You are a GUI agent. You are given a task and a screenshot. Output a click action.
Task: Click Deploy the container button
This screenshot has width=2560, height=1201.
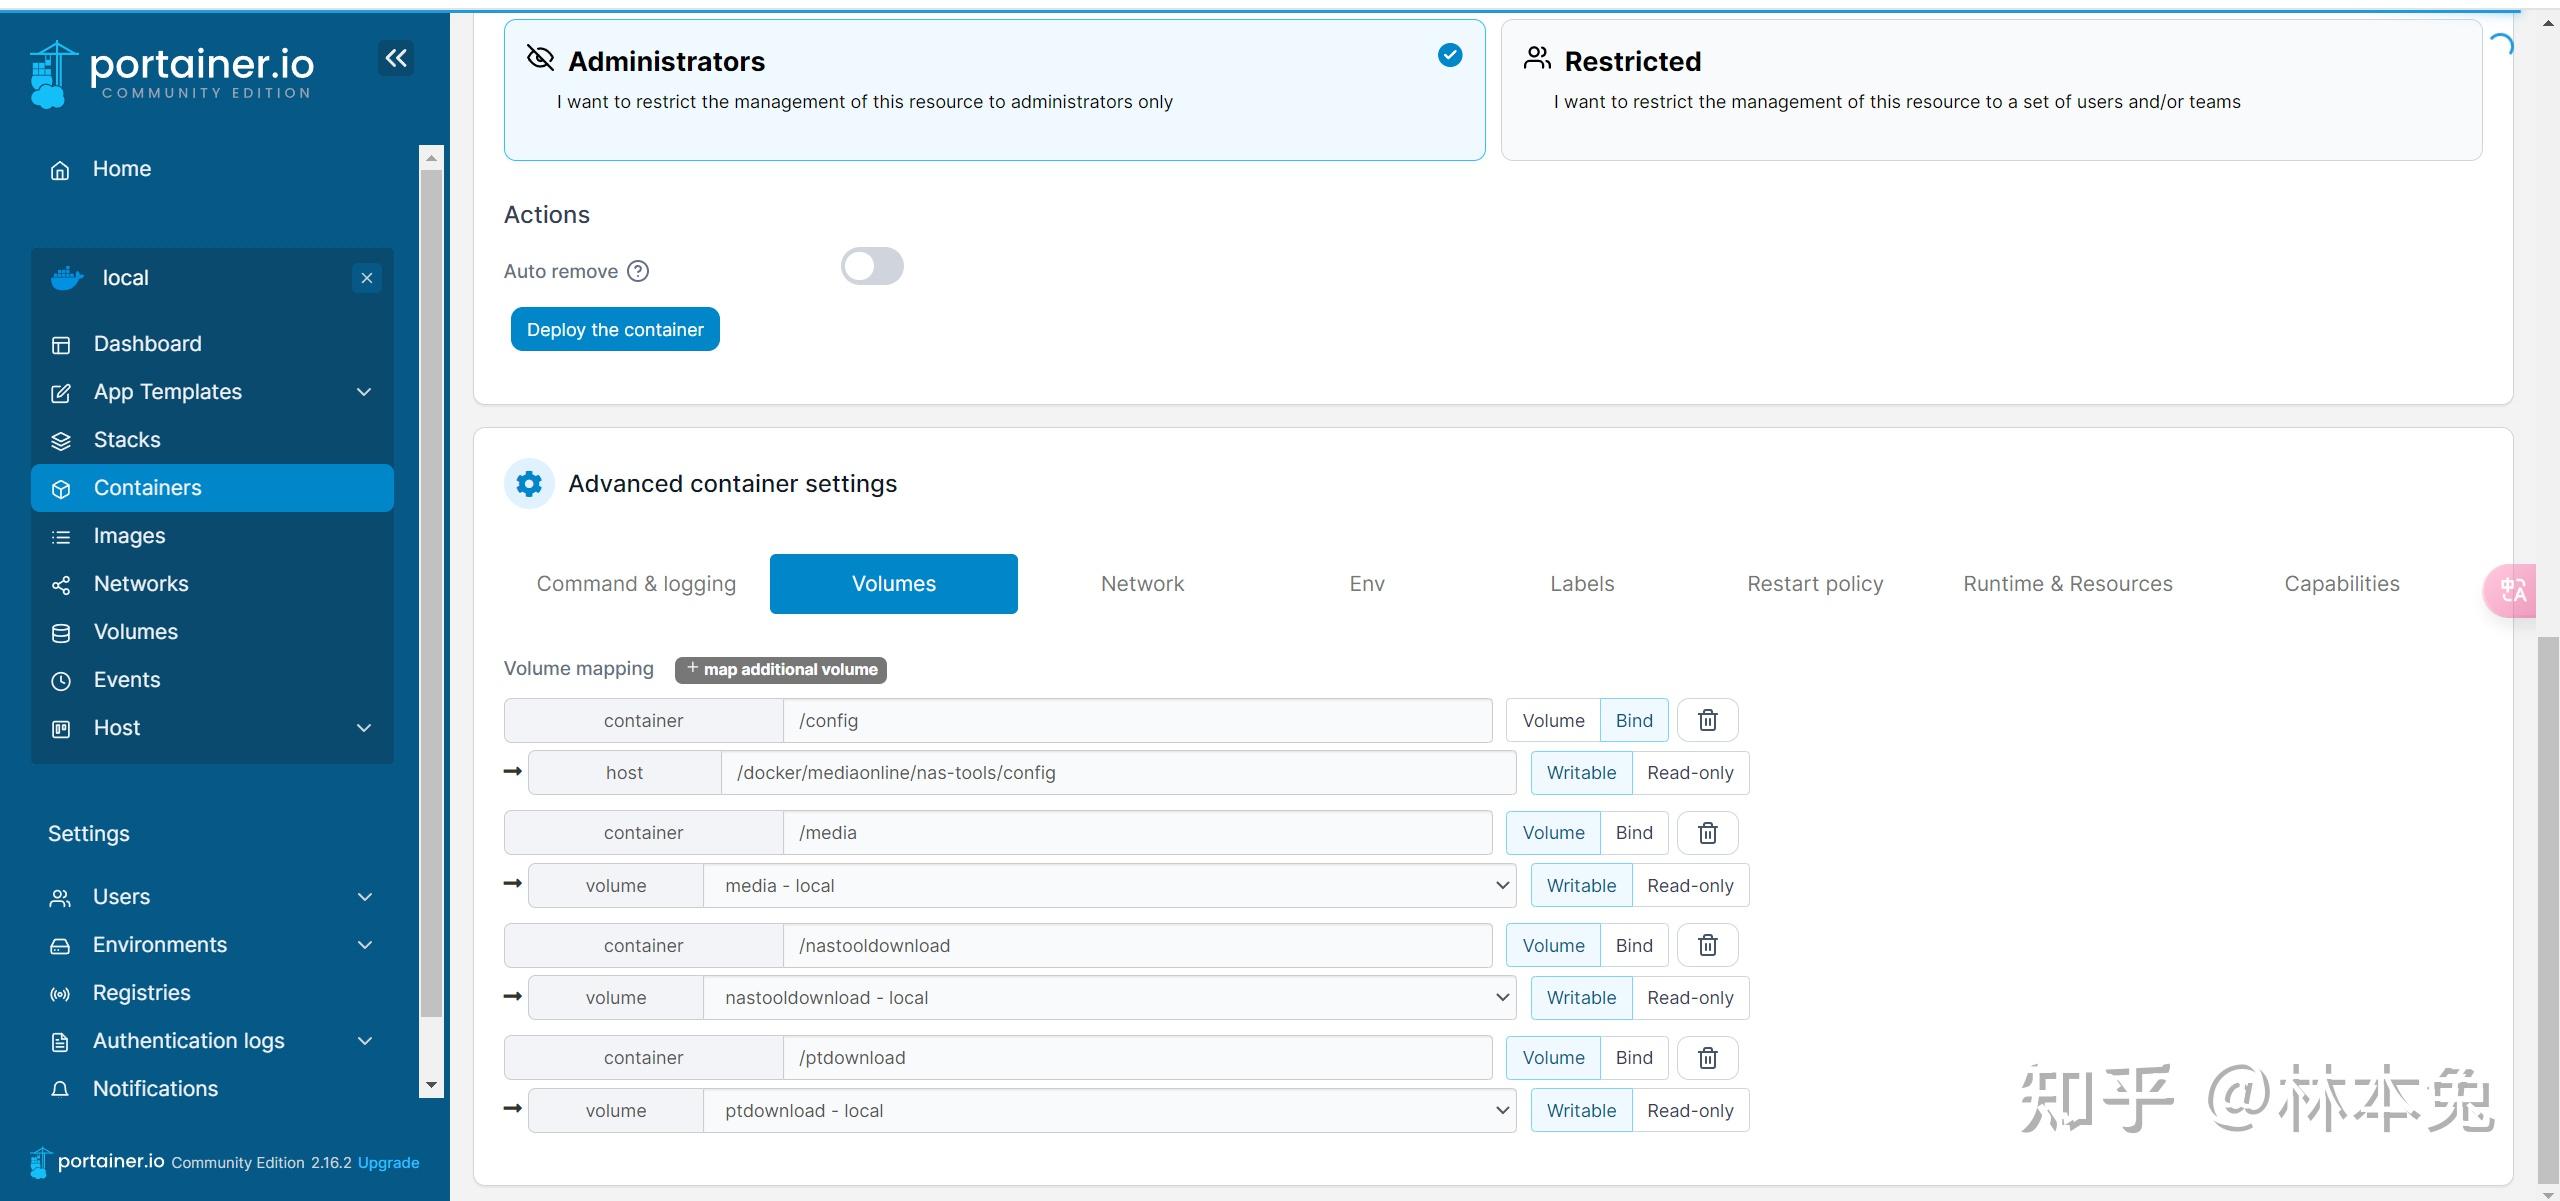(615, 330)
